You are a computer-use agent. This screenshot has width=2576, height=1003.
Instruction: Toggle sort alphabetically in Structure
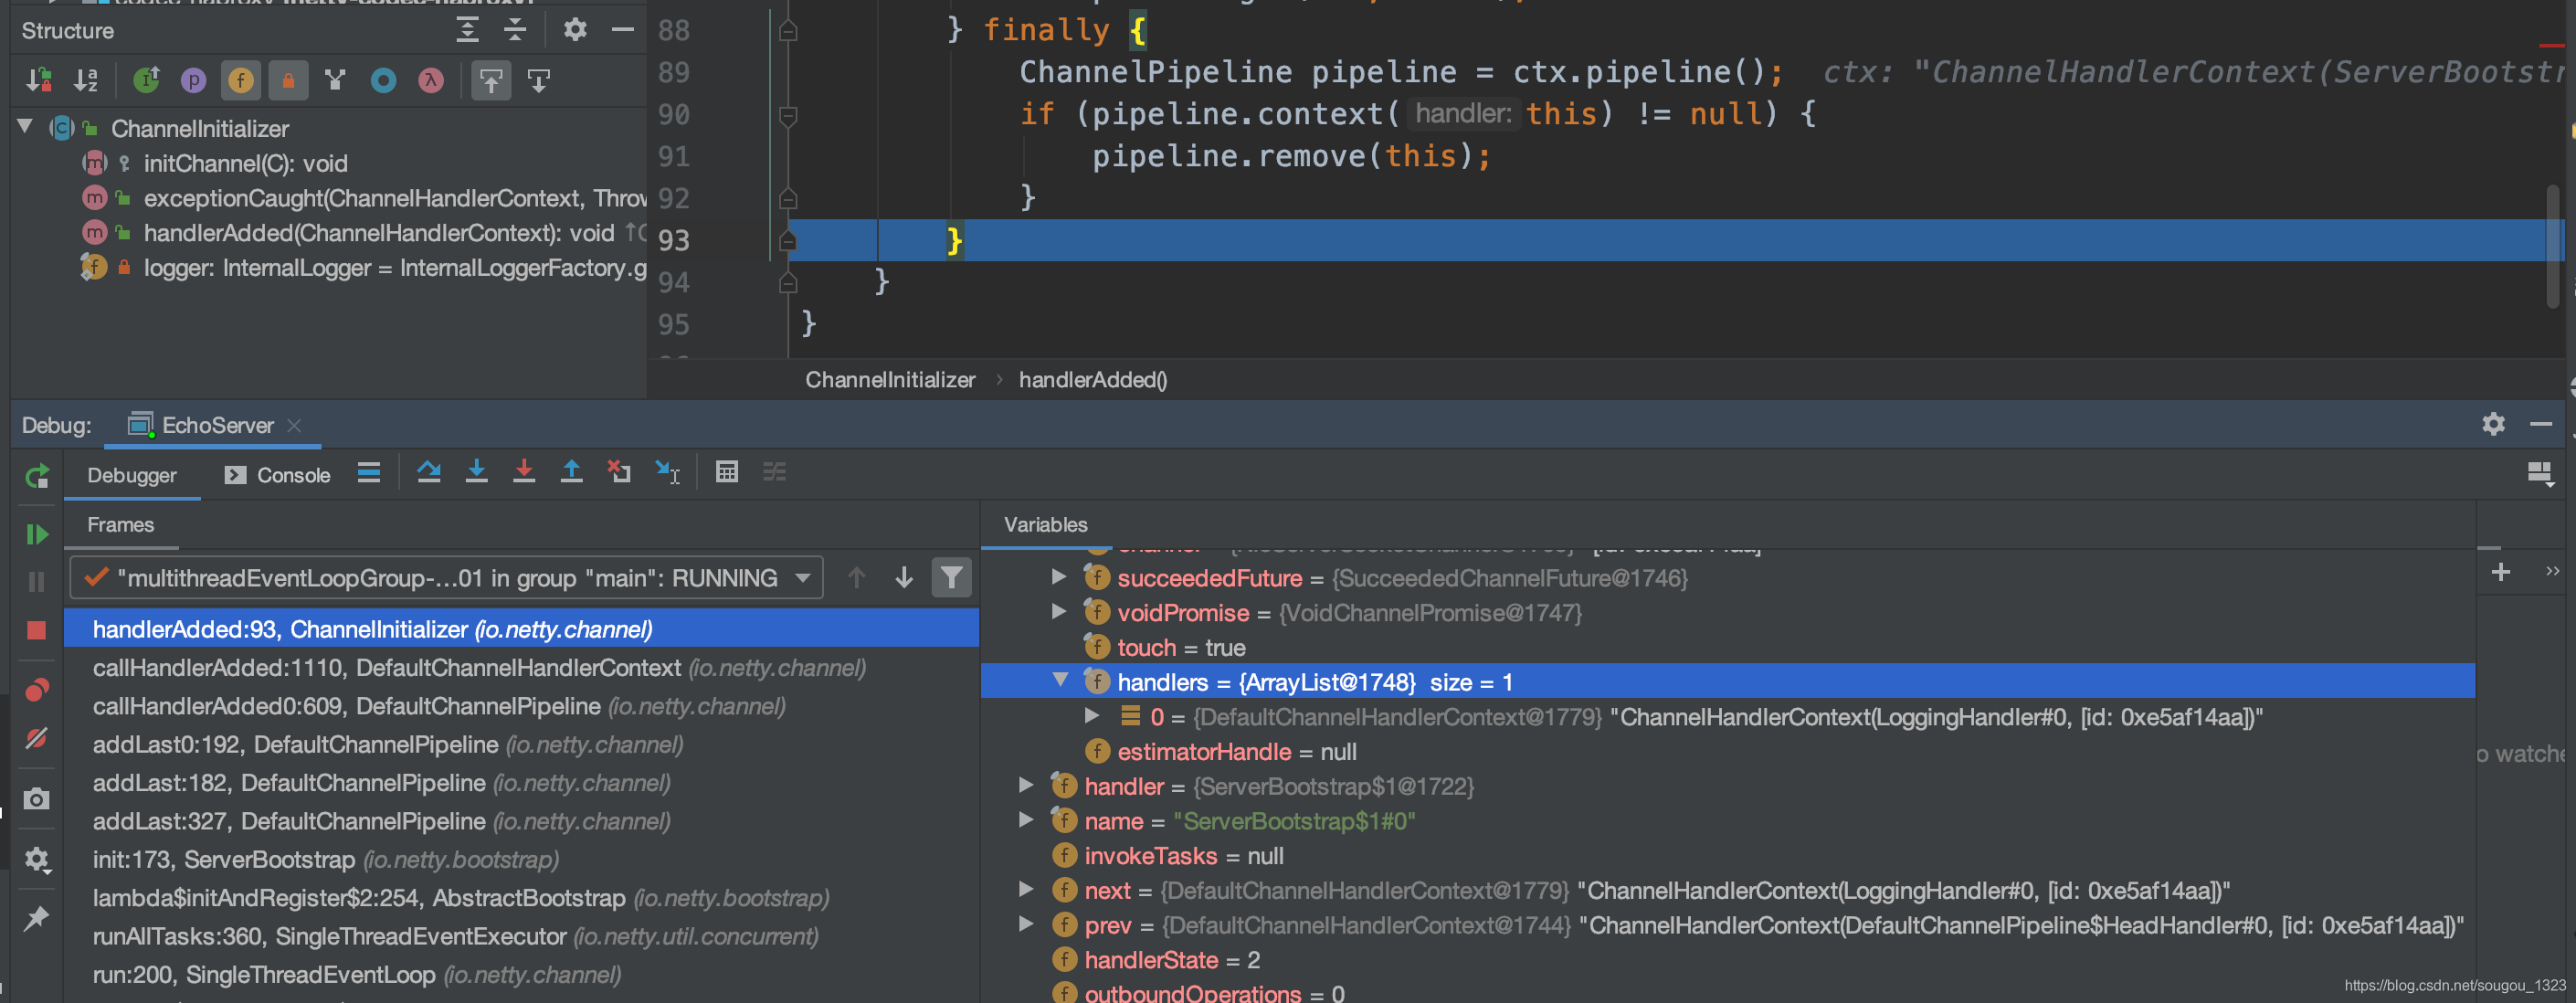point(87,80)
